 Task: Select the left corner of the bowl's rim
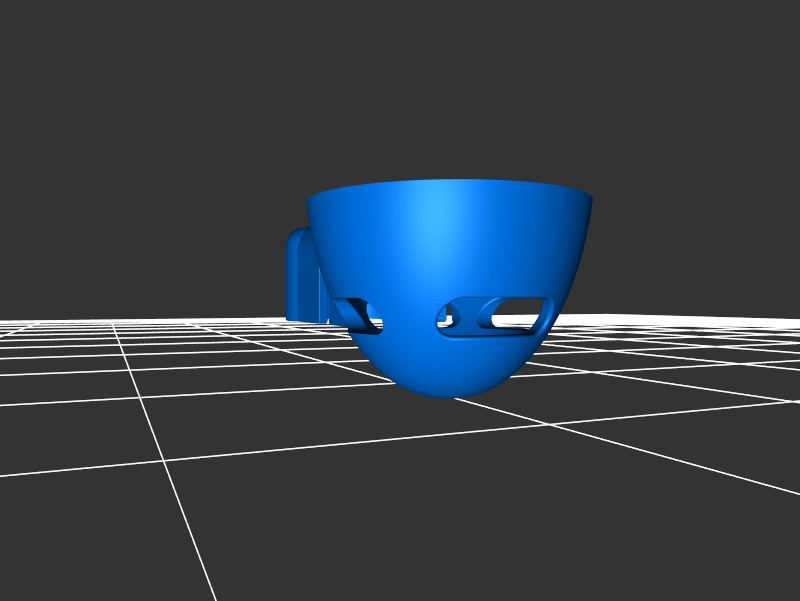tap(310, 196)
